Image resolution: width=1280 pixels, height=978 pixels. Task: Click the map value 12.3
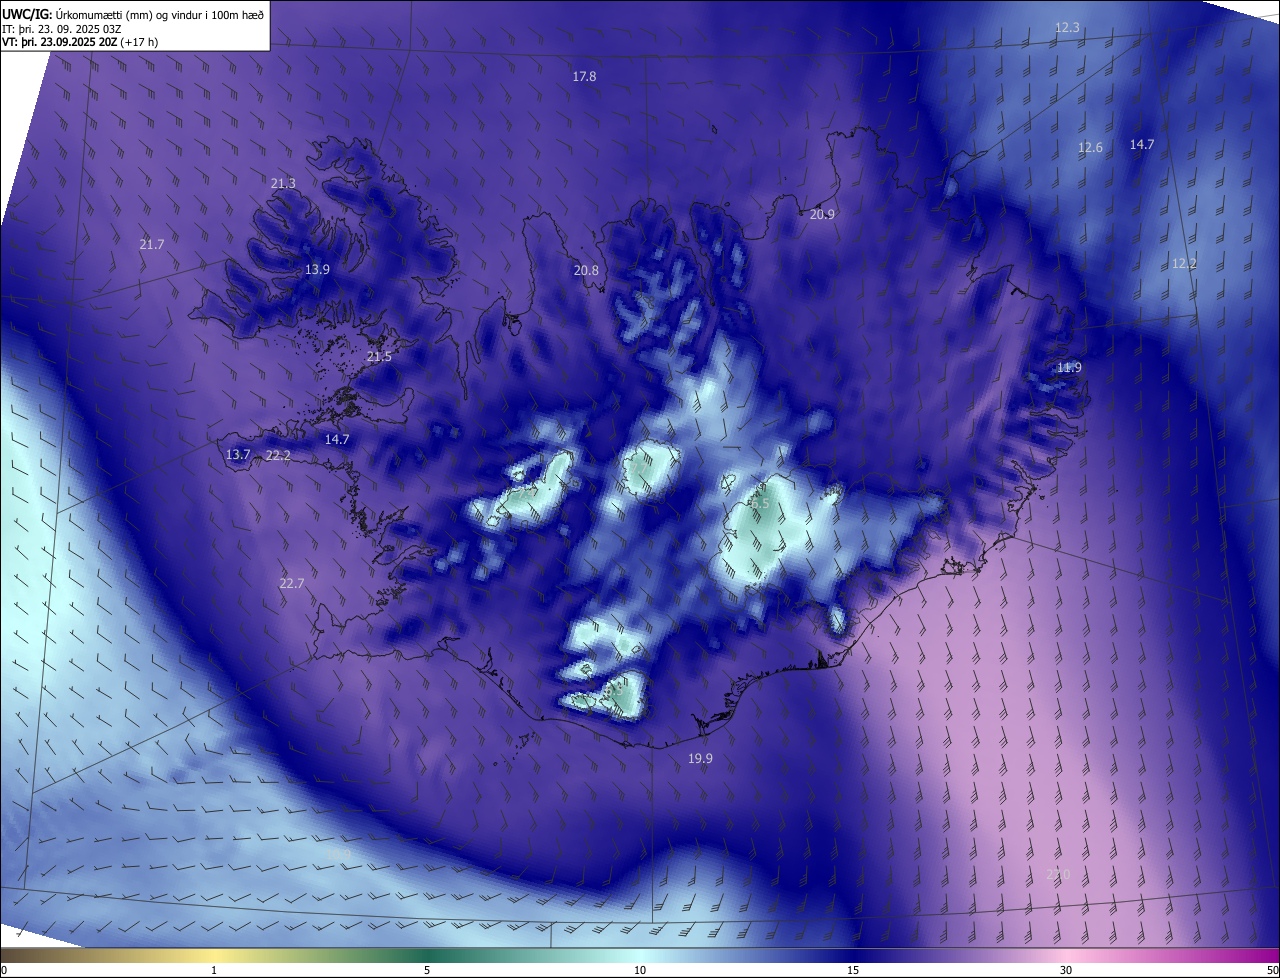coord(1067,28)
